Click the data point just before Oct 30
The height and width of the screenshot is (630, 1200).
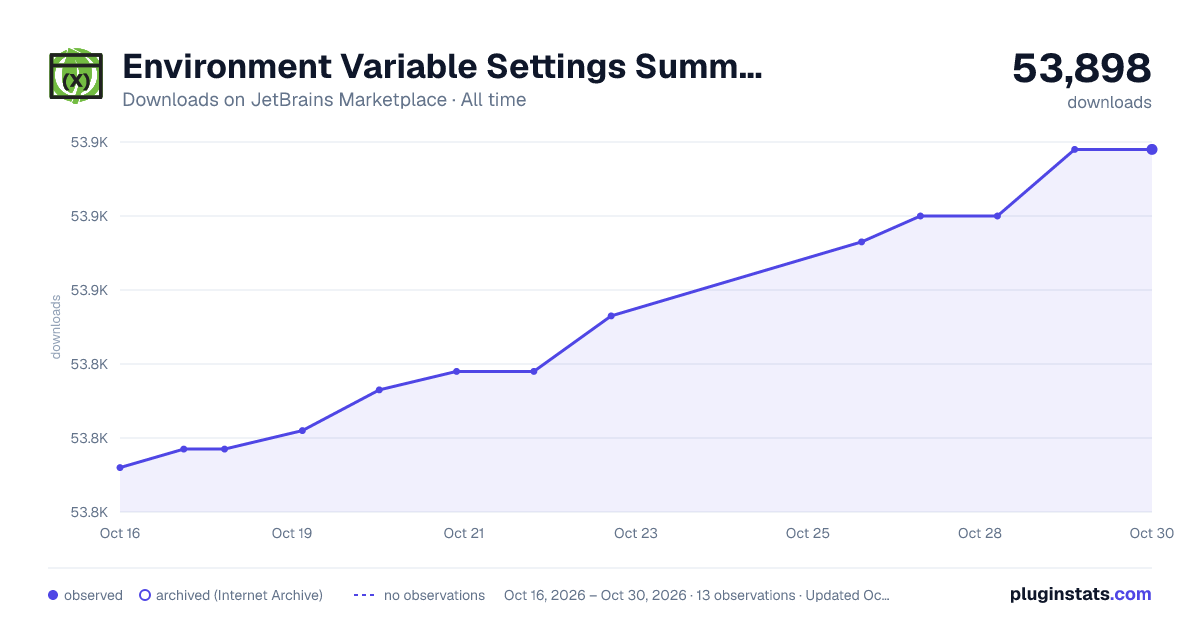(x=1075, y=149)
